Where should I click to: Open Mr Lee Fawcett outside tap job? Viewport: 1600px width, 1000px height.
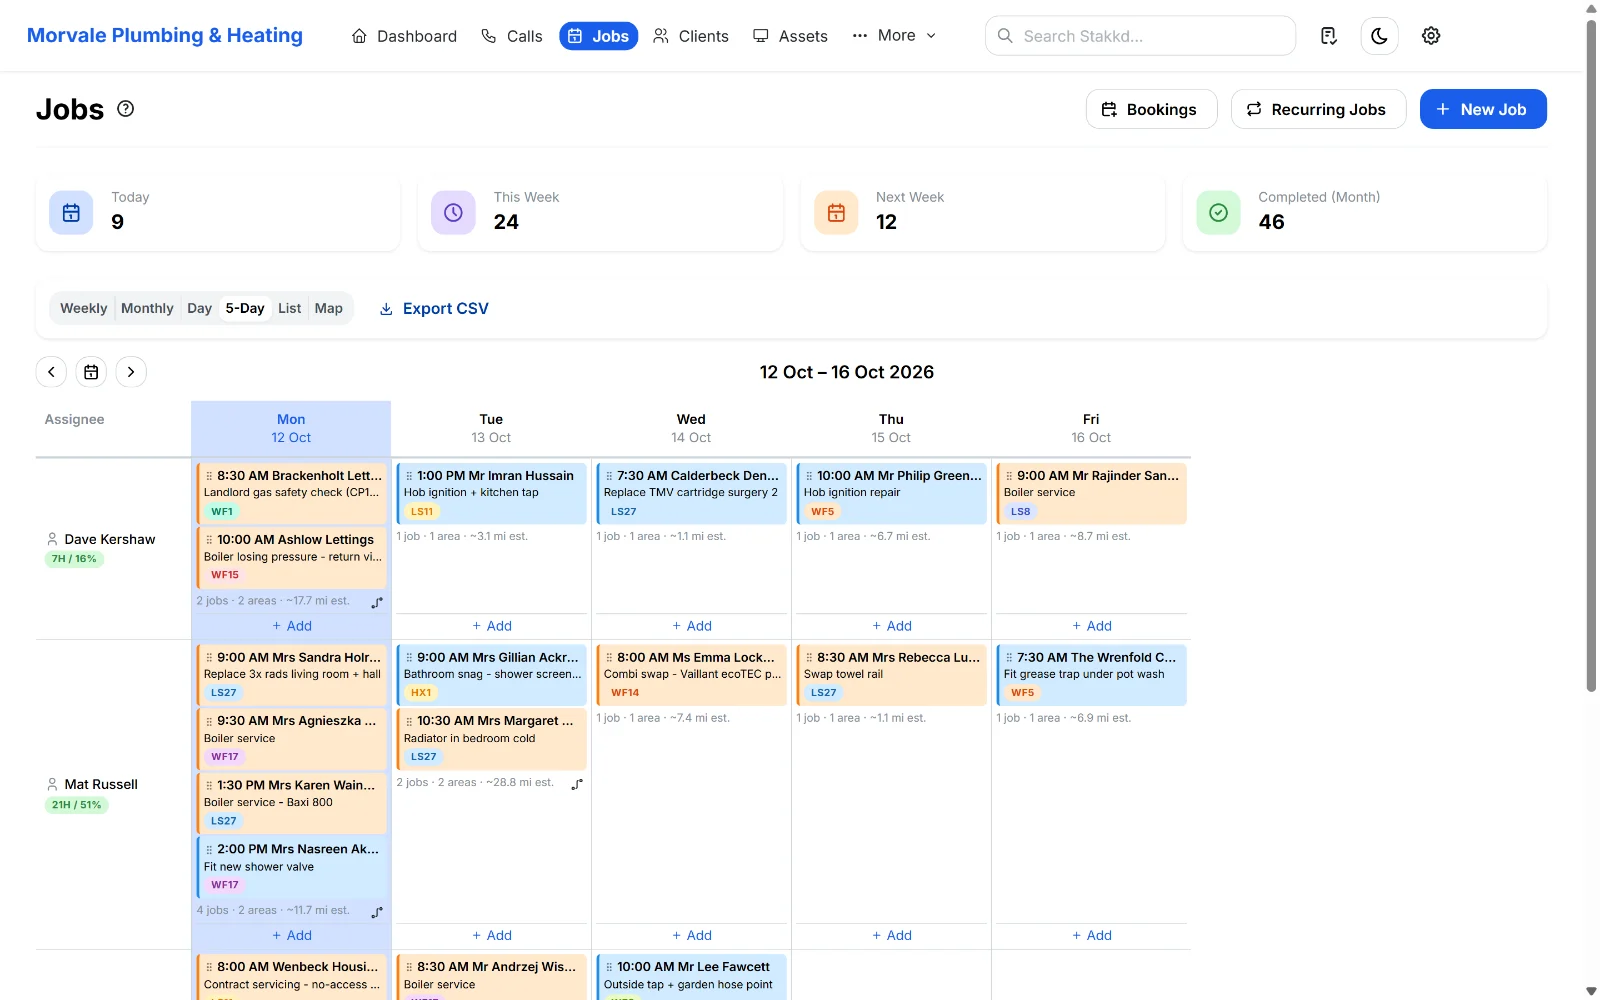click(x=691, y=977)
